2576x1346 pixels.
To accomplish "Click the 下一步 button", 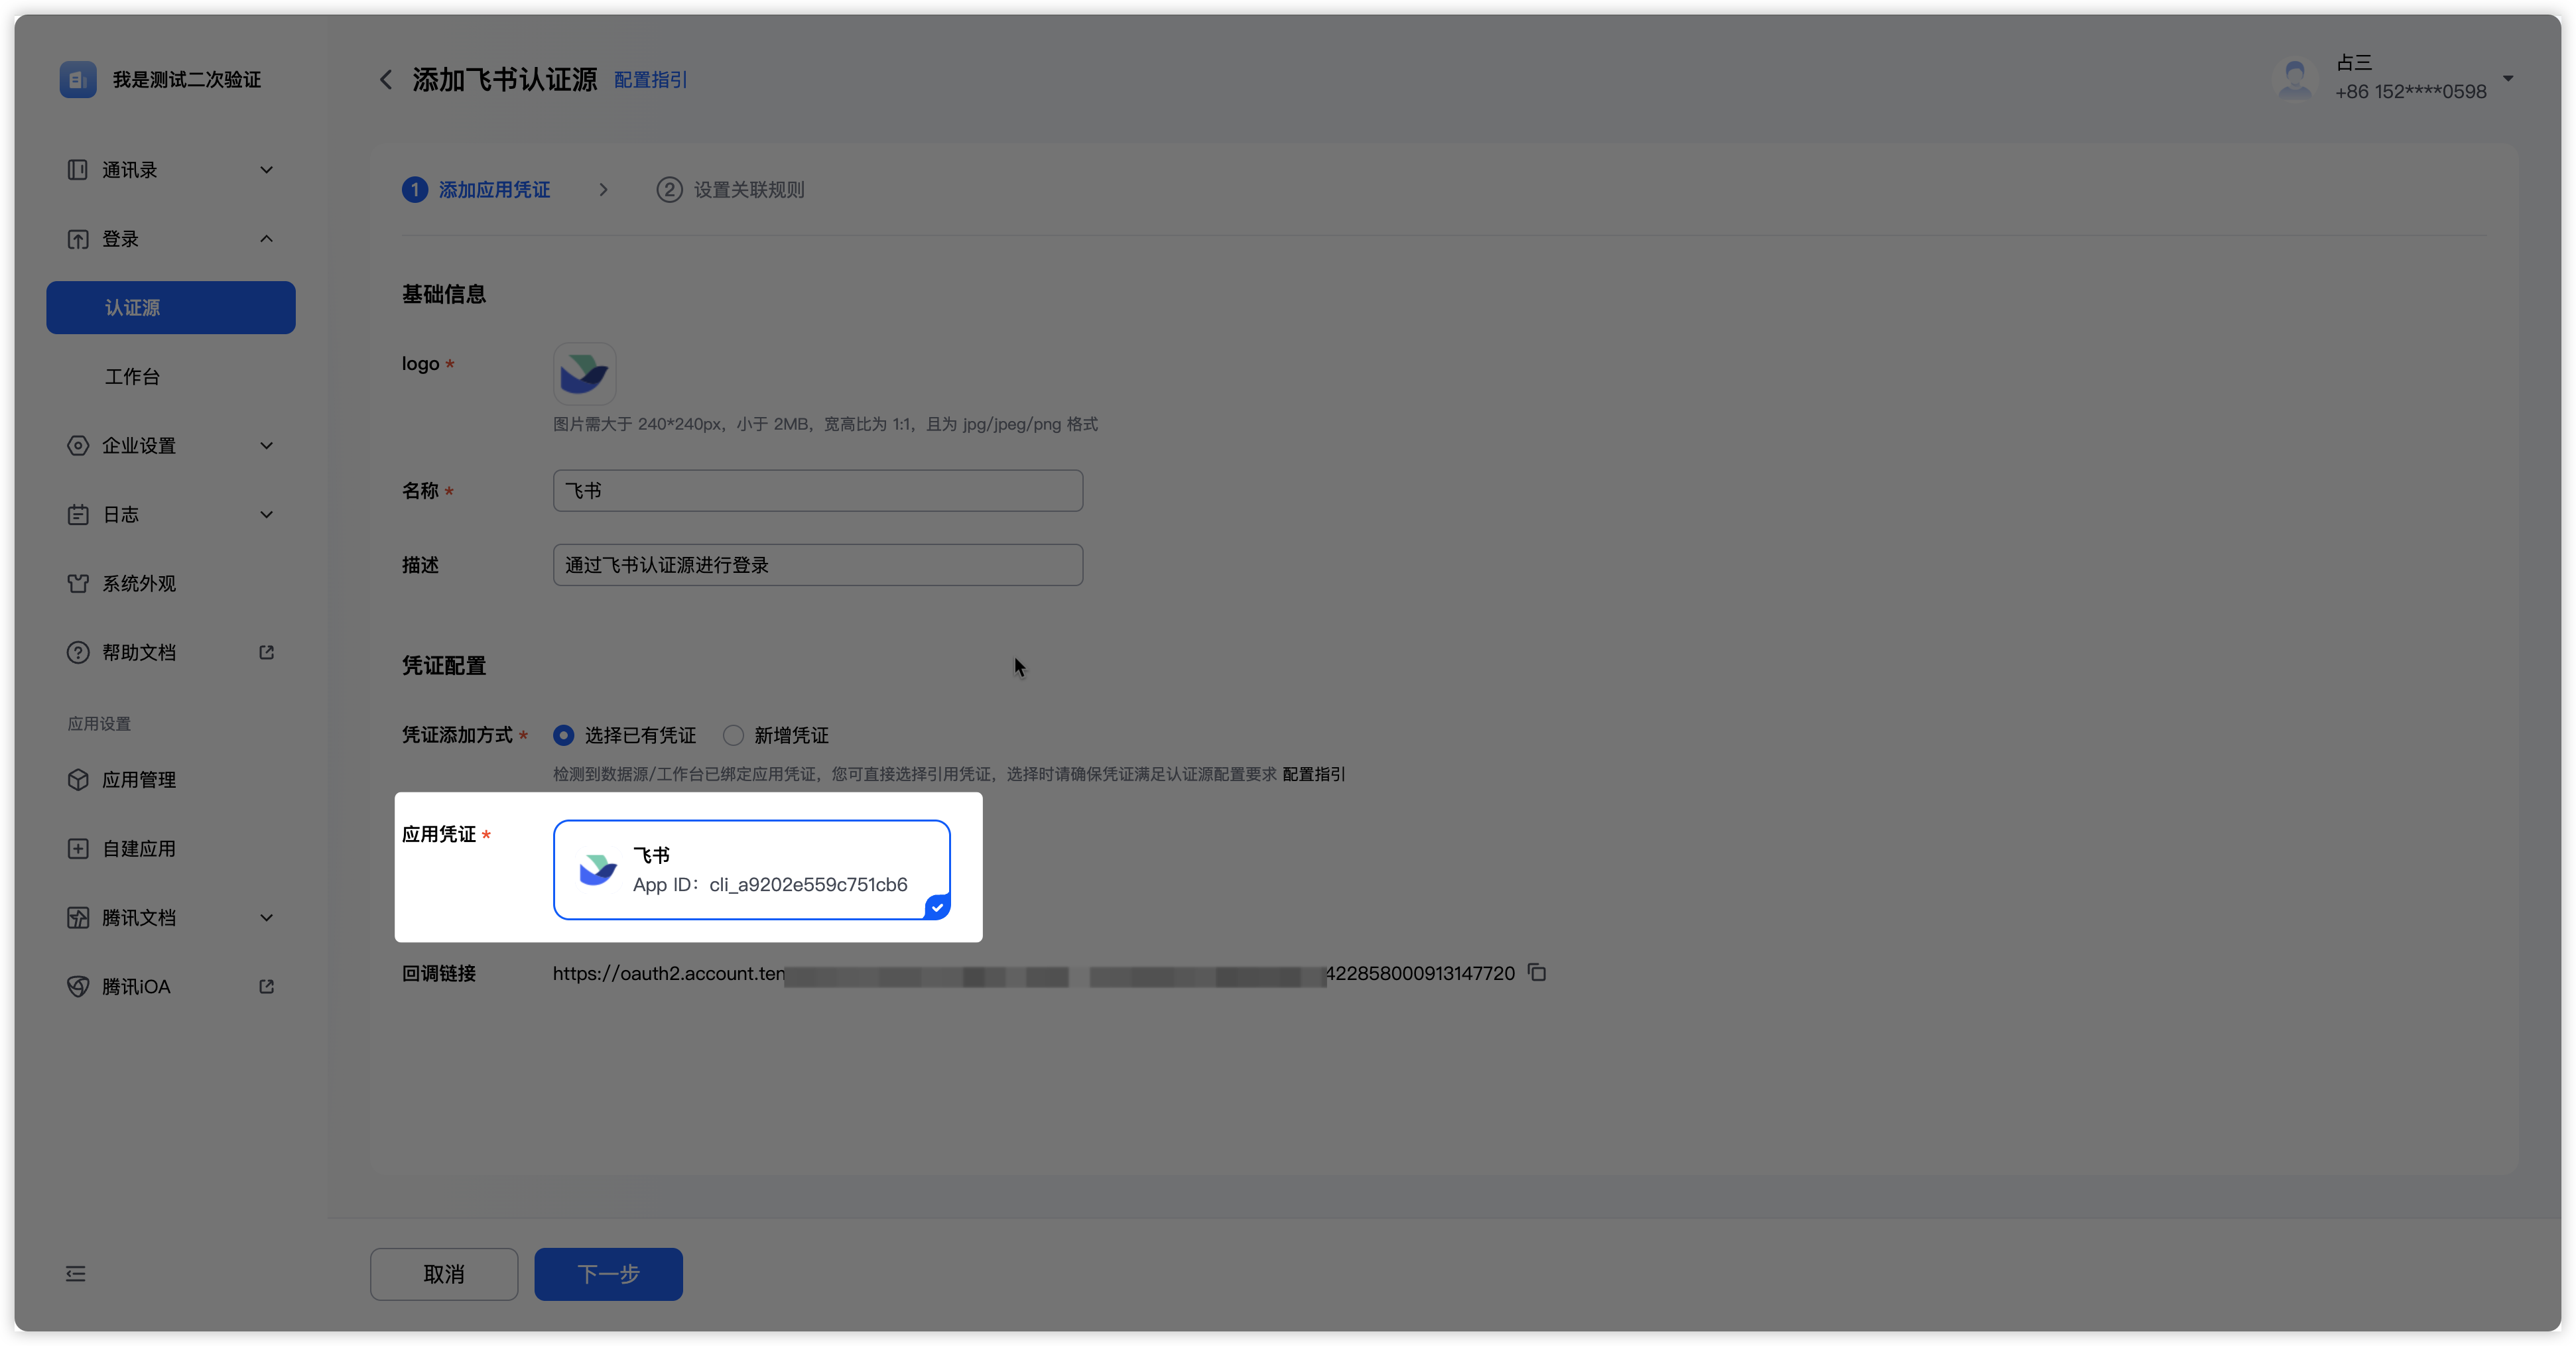I will 608,1273.
